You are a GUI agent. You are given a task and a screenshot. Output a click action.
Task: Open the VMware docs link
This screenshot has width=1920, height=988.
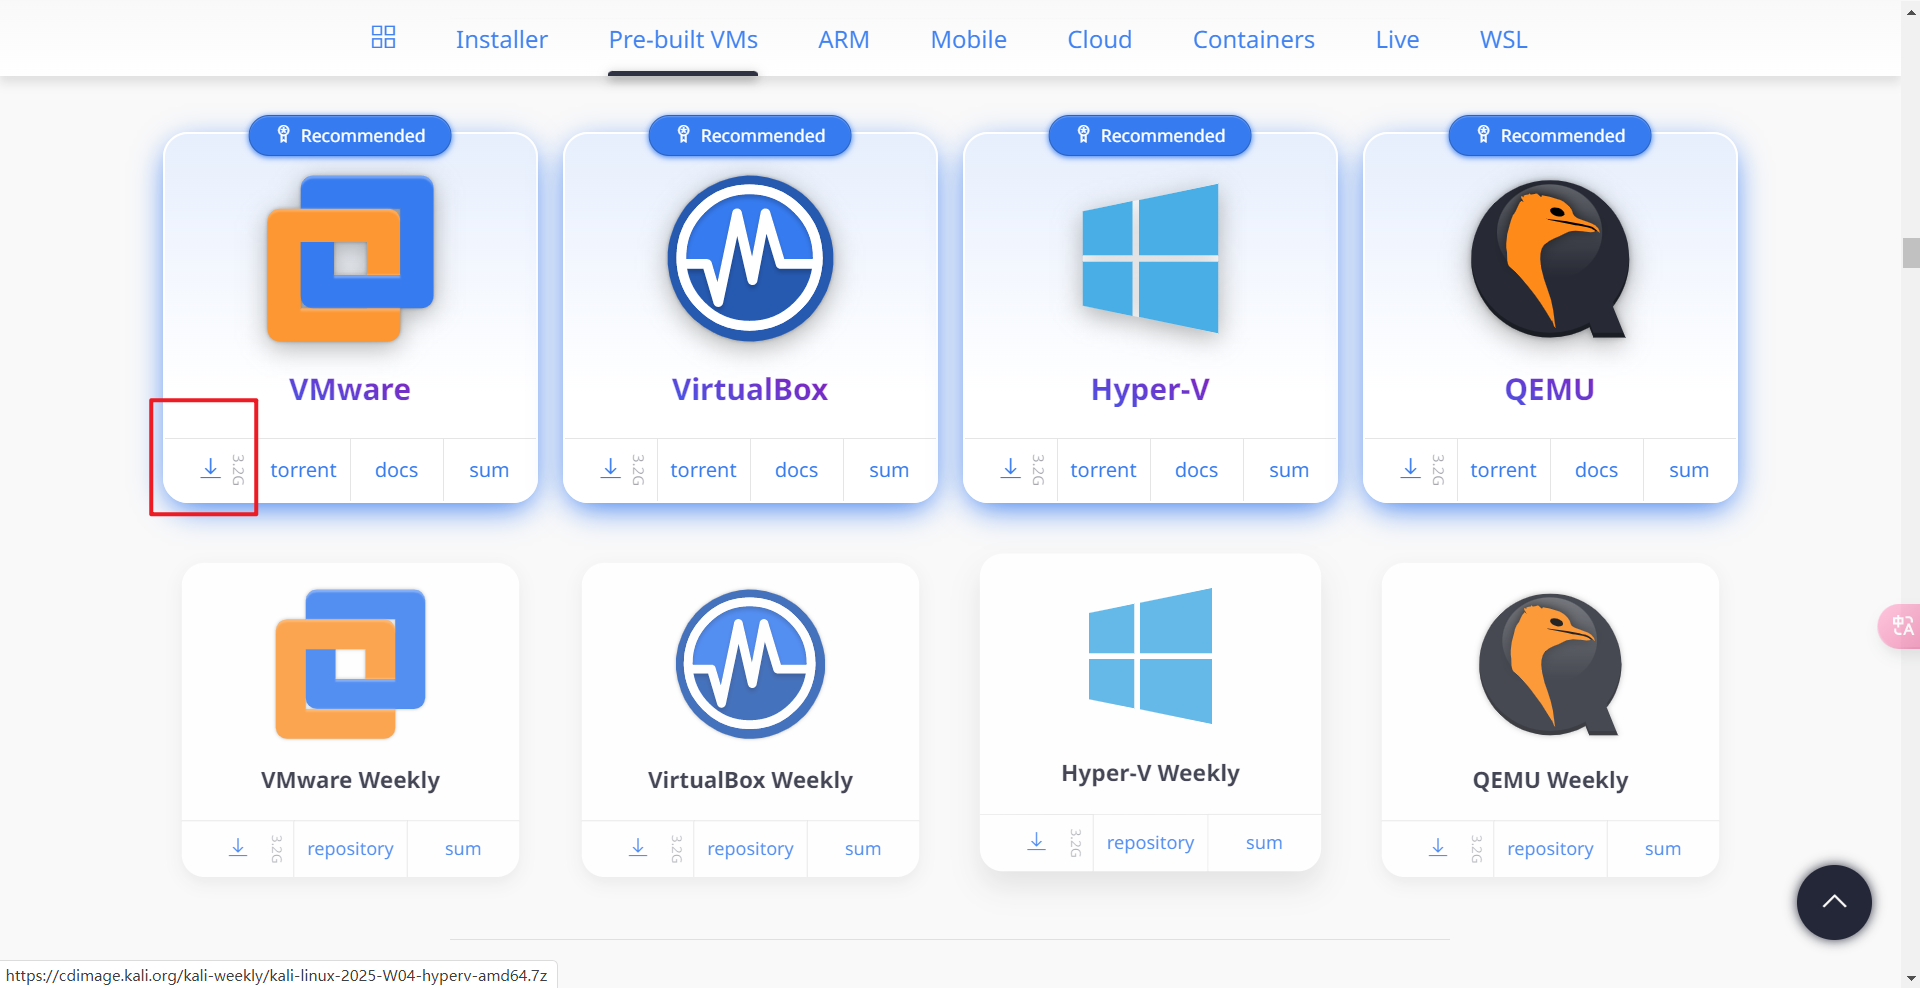tap(396, 470)
